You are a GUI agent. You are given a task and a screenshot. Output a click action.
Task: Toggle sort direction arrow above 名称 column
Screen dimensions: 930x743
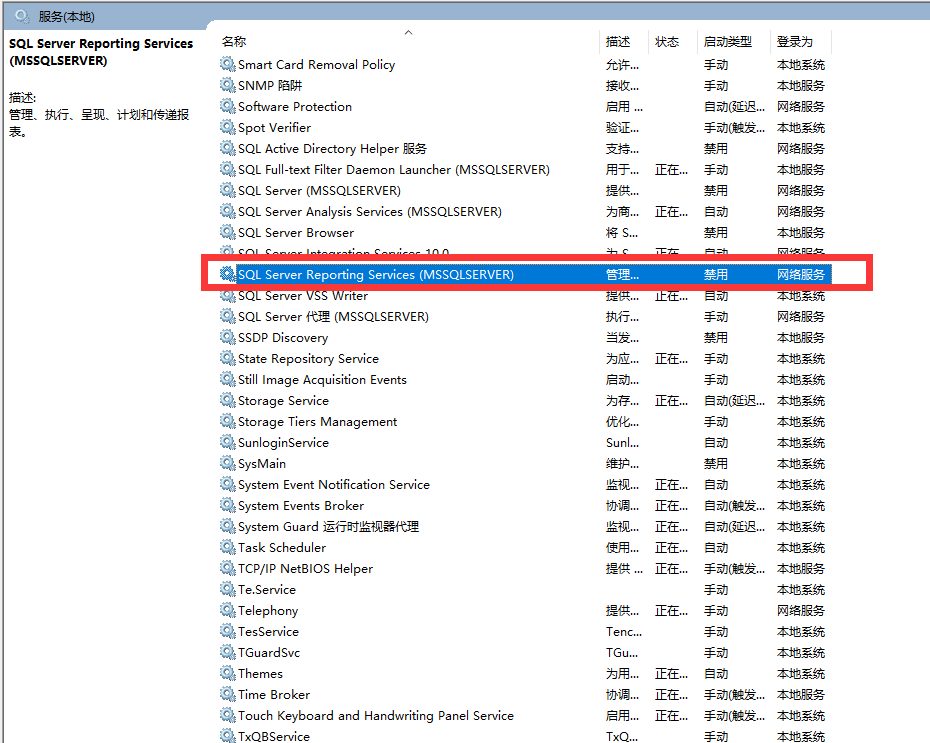[x=408, y=32]
